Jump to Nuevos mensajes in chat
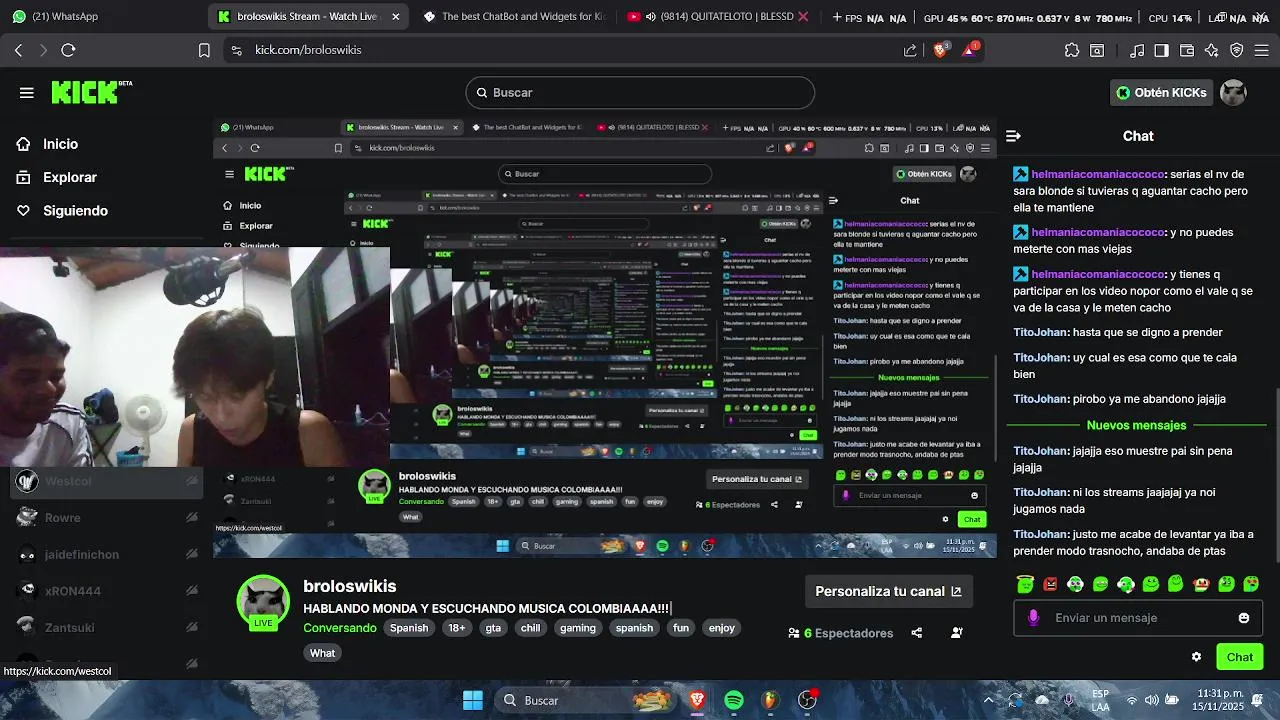 1136,425
